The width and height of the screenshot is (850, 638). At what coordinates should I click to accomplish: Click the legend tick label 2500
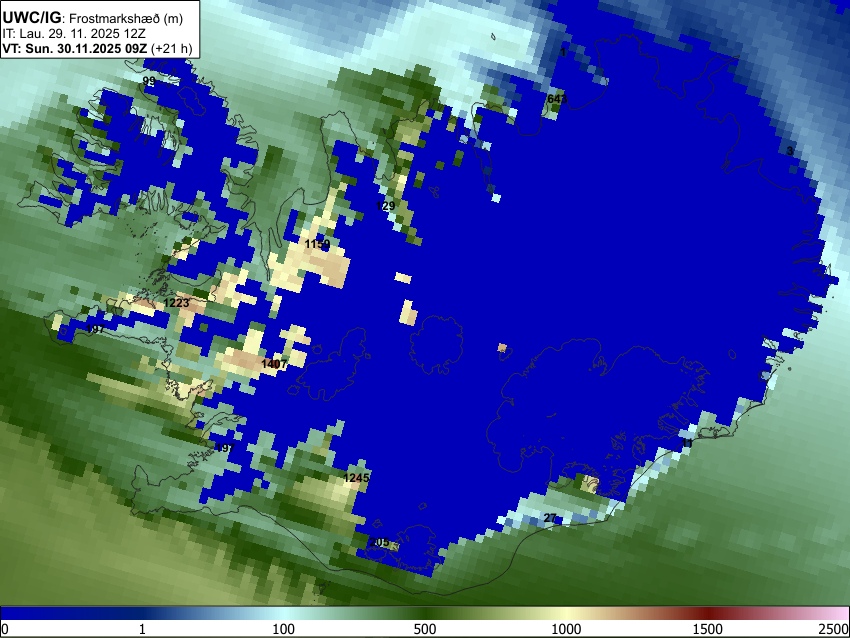point(834,629)
